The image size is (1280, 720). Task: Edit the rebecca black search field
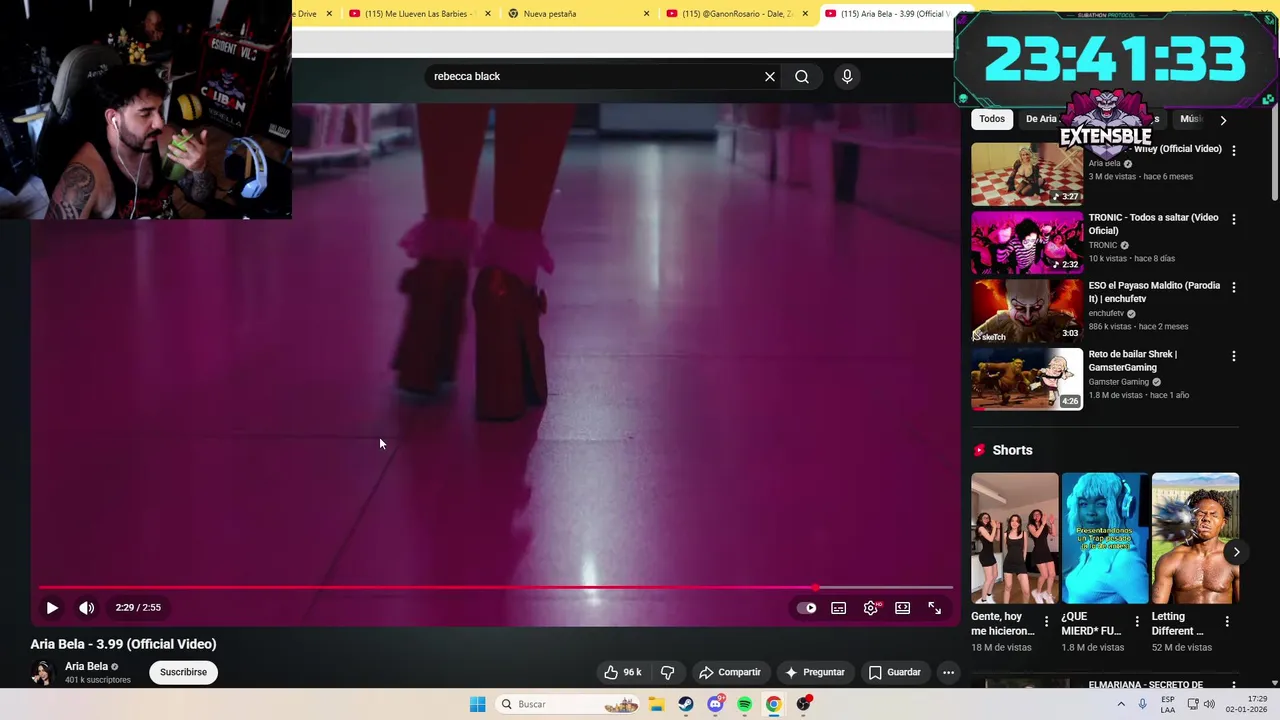click(595, 77)
